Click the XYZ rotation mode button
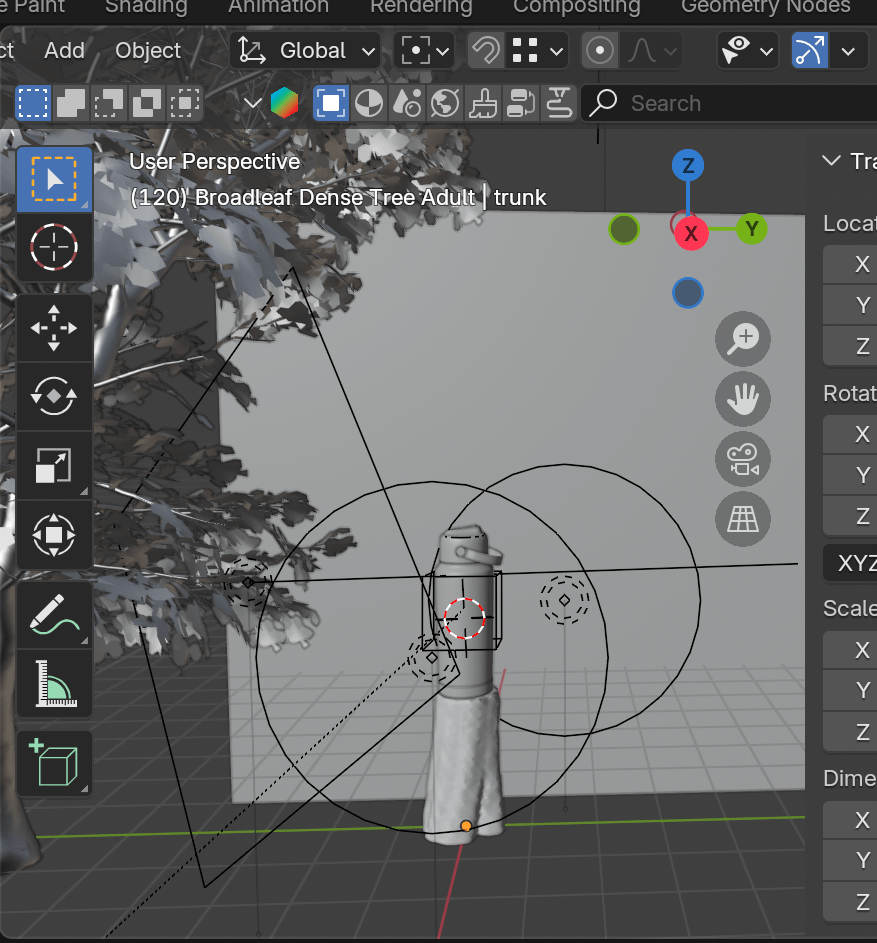This screenshot has height=943, width=877. (x=853, y=563)
